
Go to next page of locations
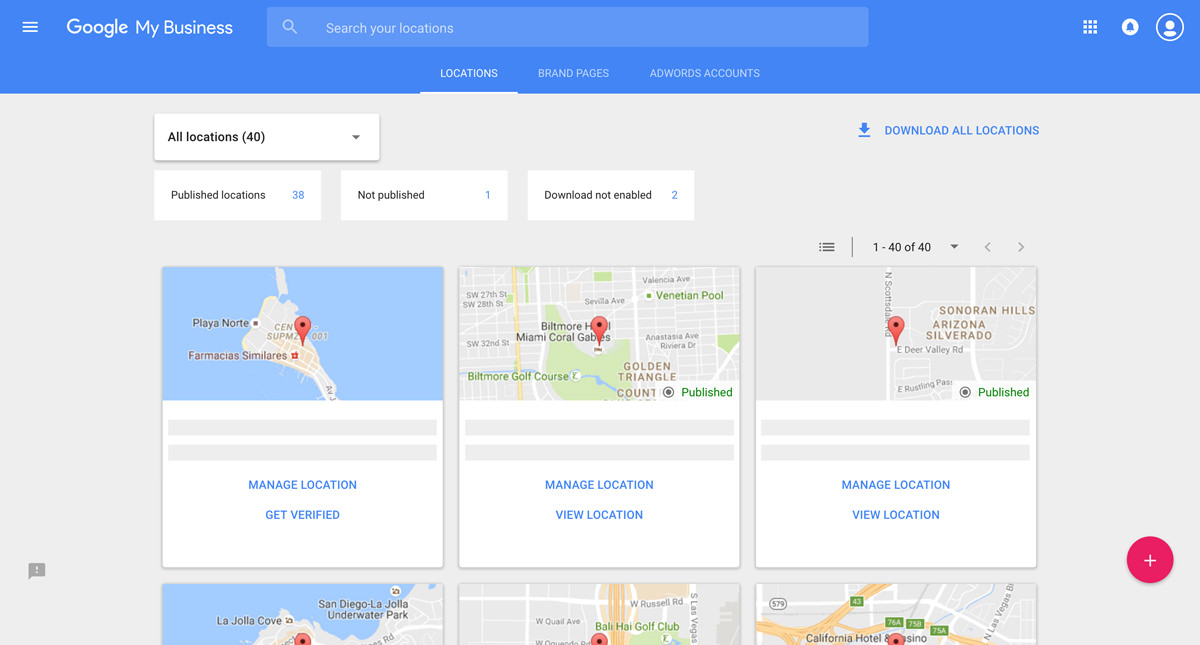pyautogui.click(x=1020, y=247)
